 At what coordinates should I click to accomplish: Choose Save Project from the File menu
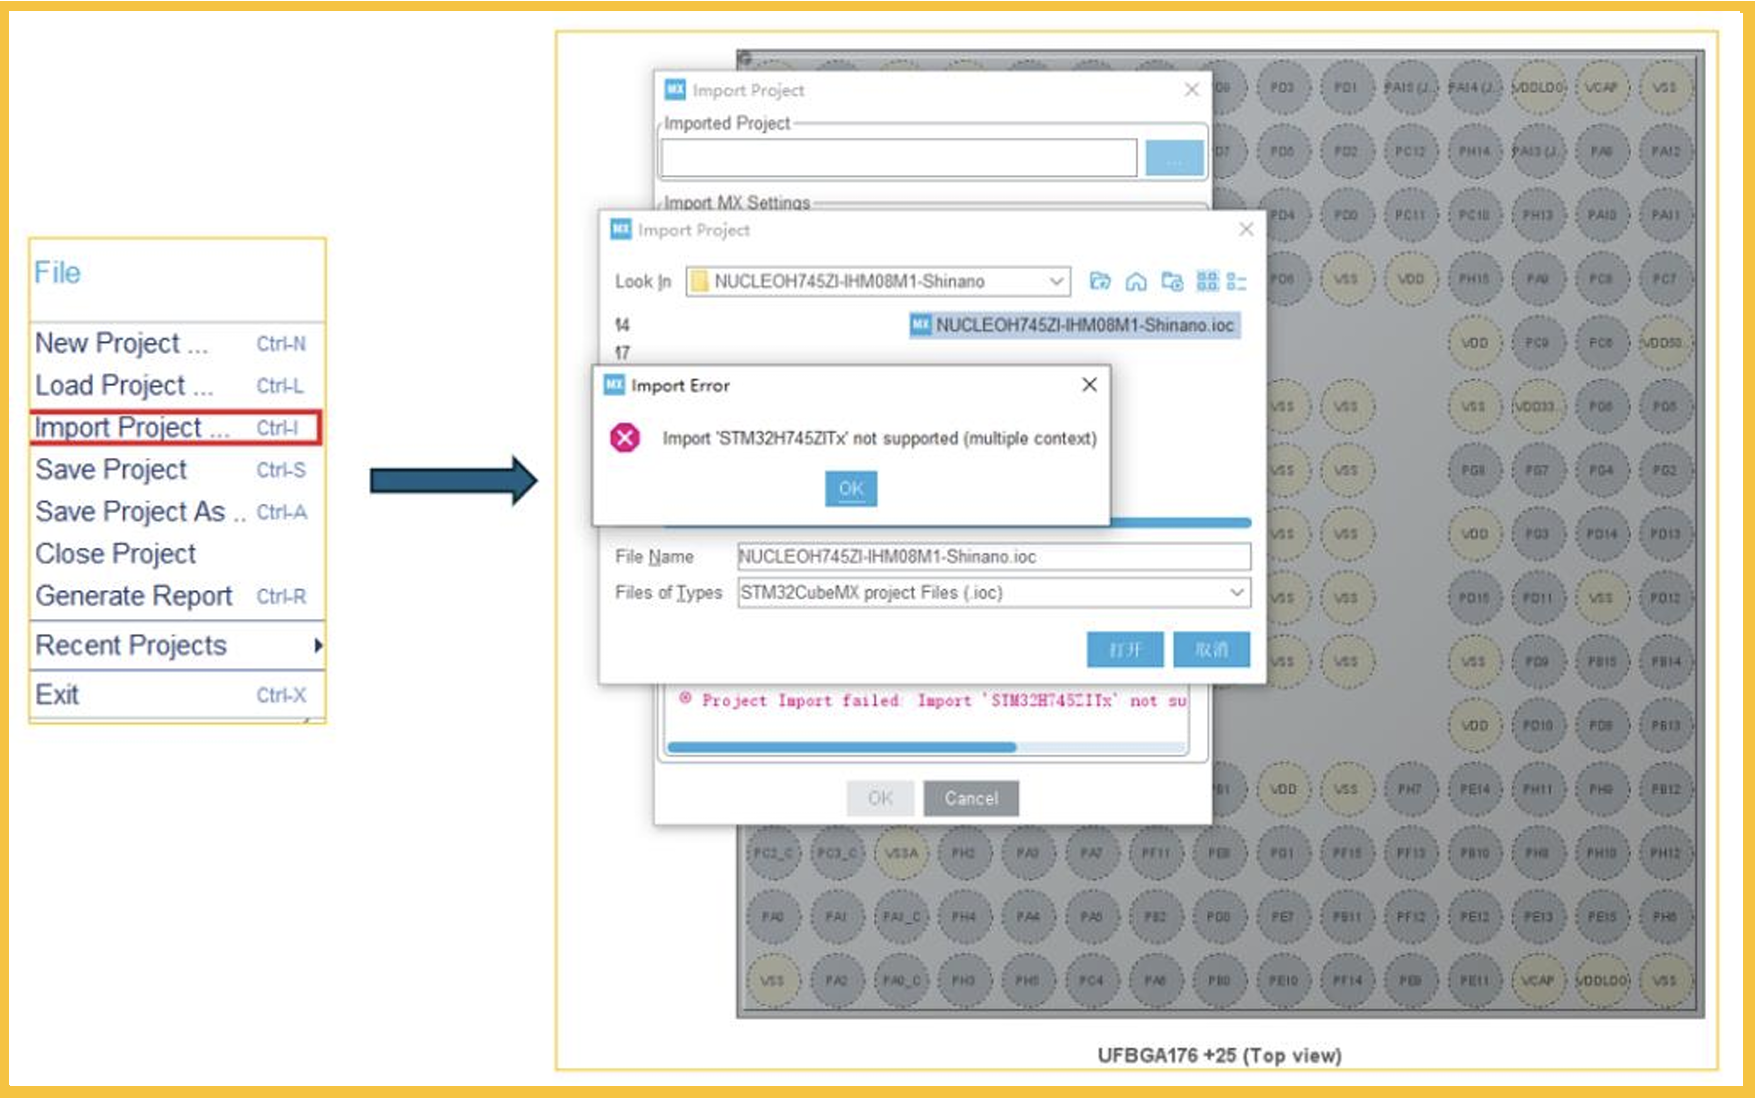pyautogui.click(x=178, y=470)
